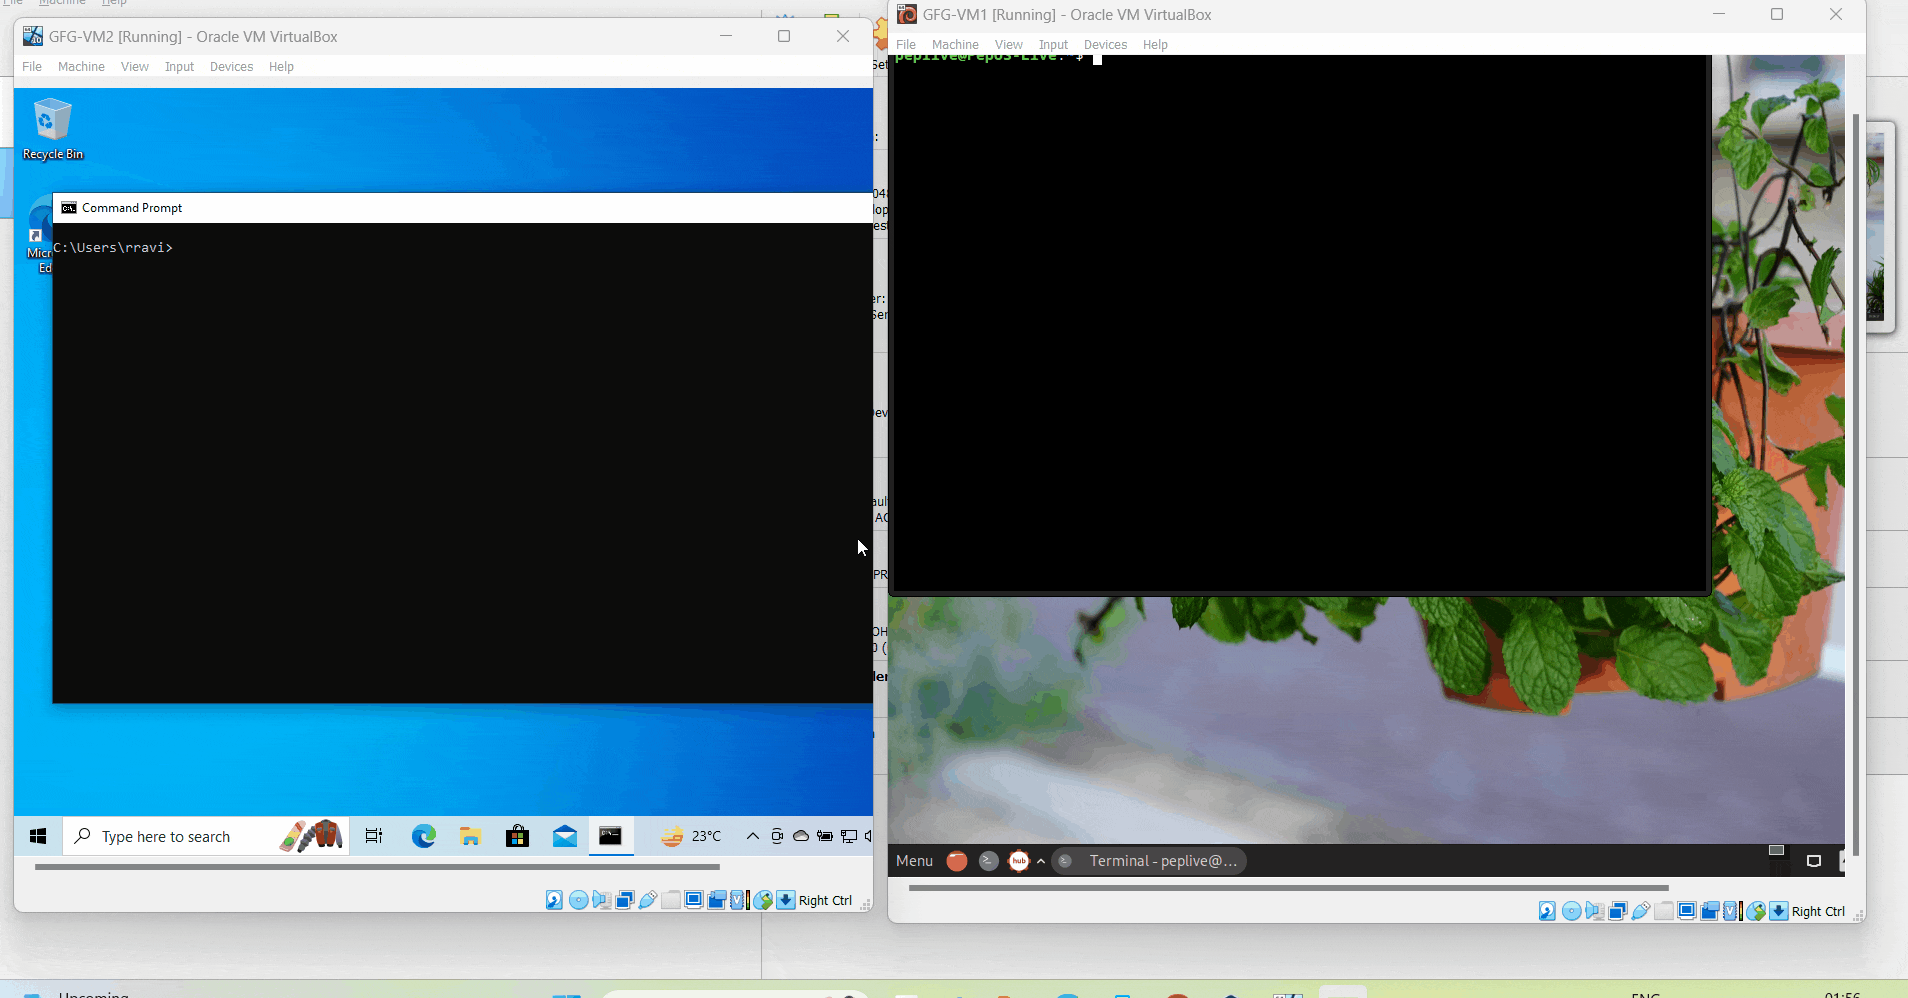Click horizontal scrollbar in GFG-VM2 window
This screenshot has height=998, width=1908.
click(x=377, y=867)
